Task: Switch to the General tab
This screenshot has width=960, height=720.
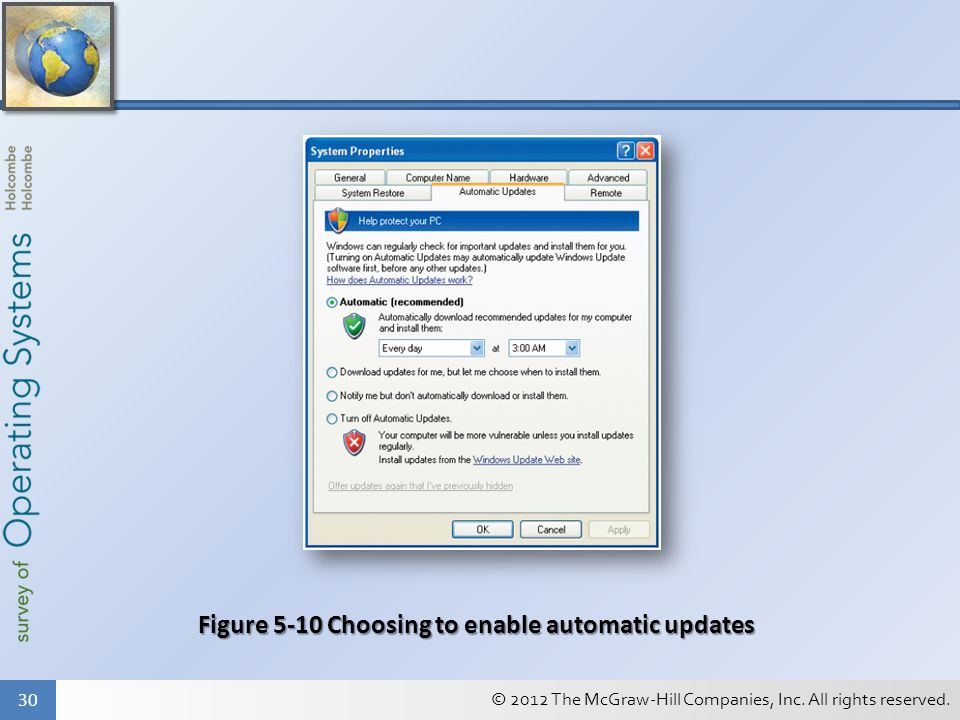Action: coord(350,178)
